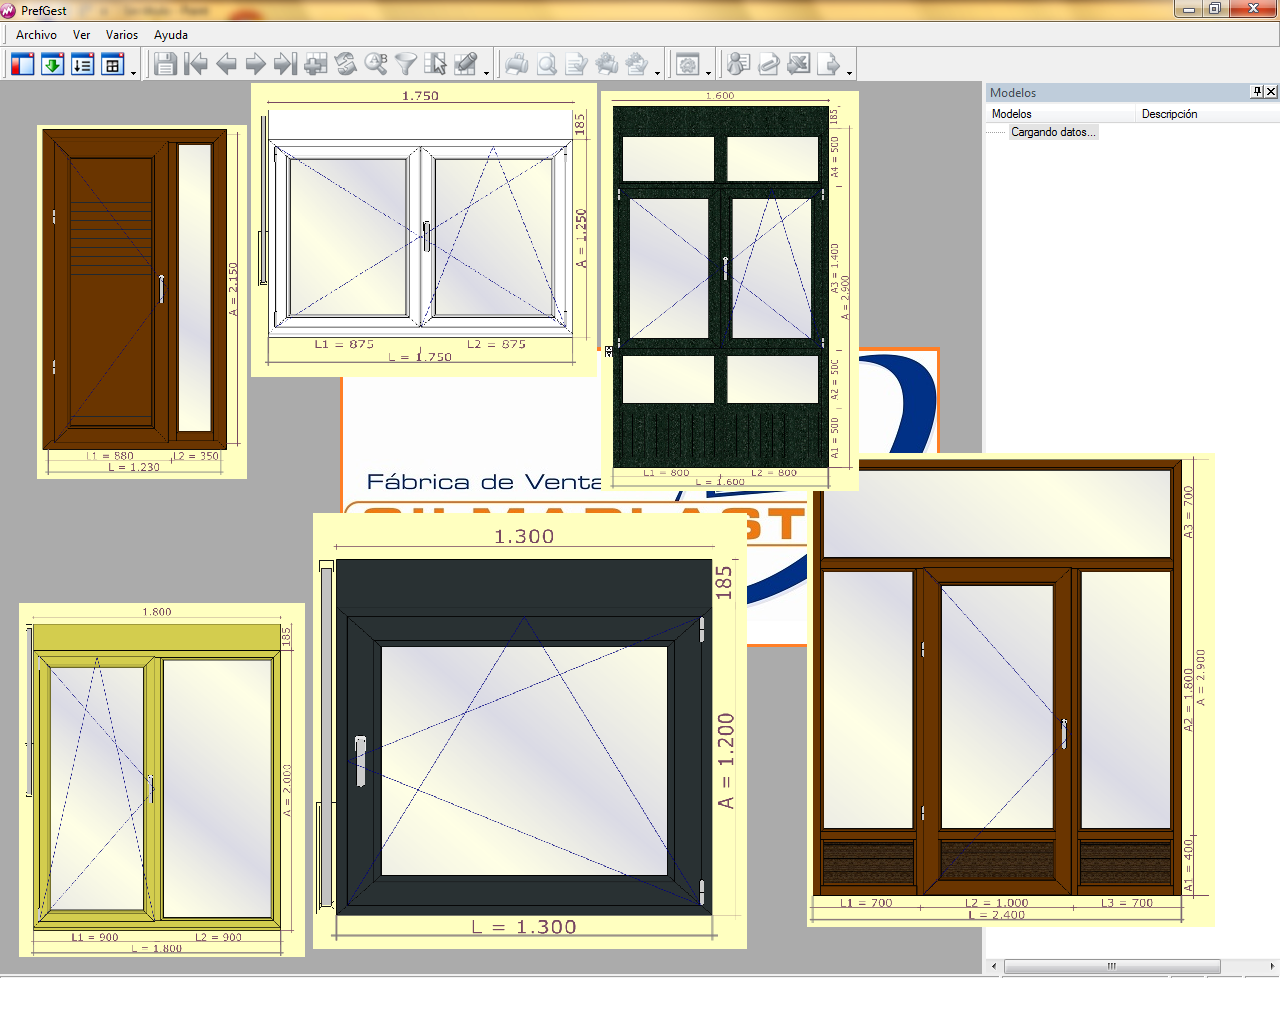Click the paperclip attachment icon
Screen dimensions: 1280x1024
click(769, 65)
